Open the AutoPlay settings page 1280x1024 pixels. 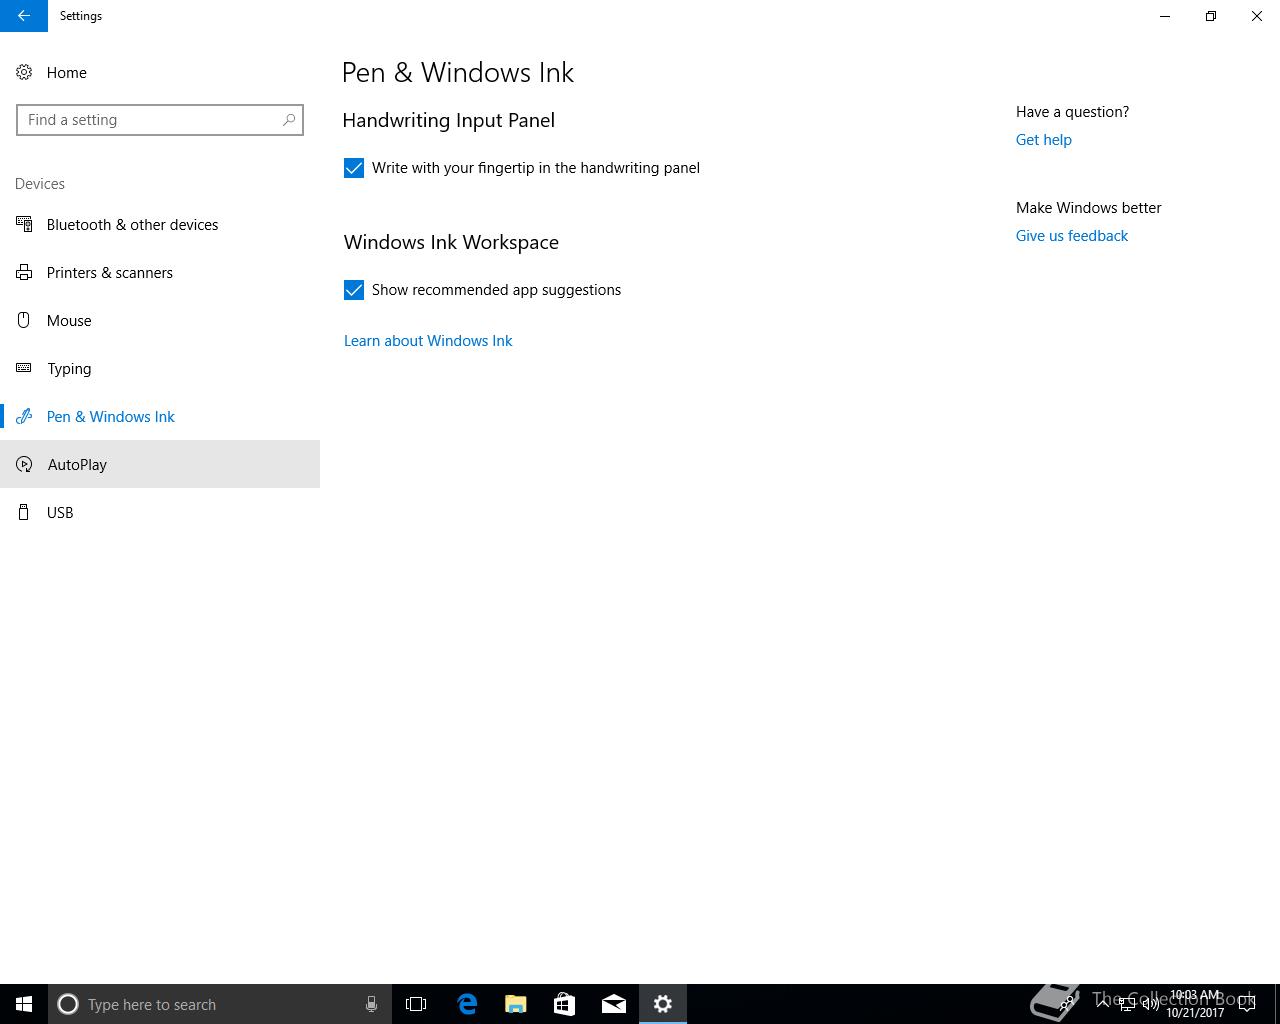click(160, 464)
